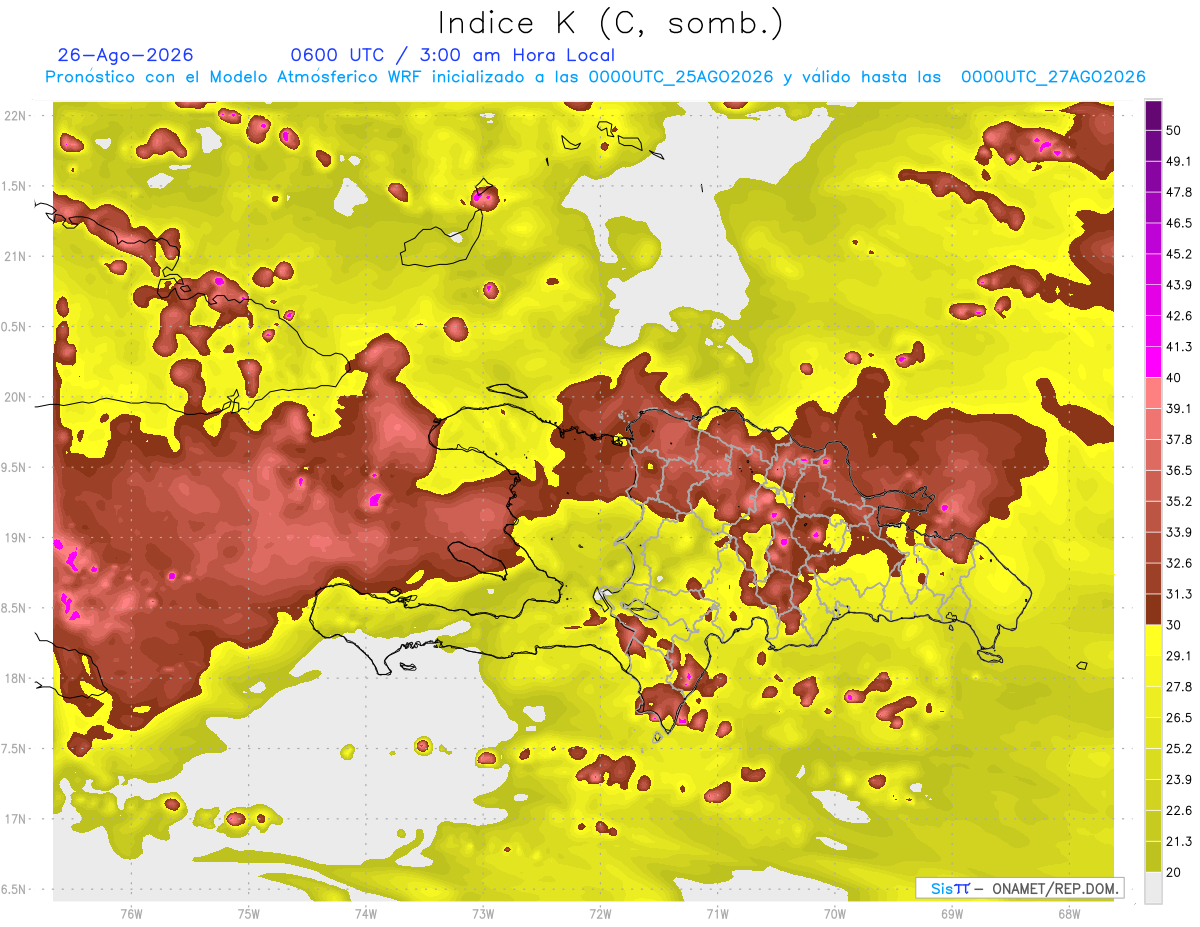This screenshot has width=1200, height=927.
Task: Click the colorbar value 27.8
Action: coord(1179,686)
